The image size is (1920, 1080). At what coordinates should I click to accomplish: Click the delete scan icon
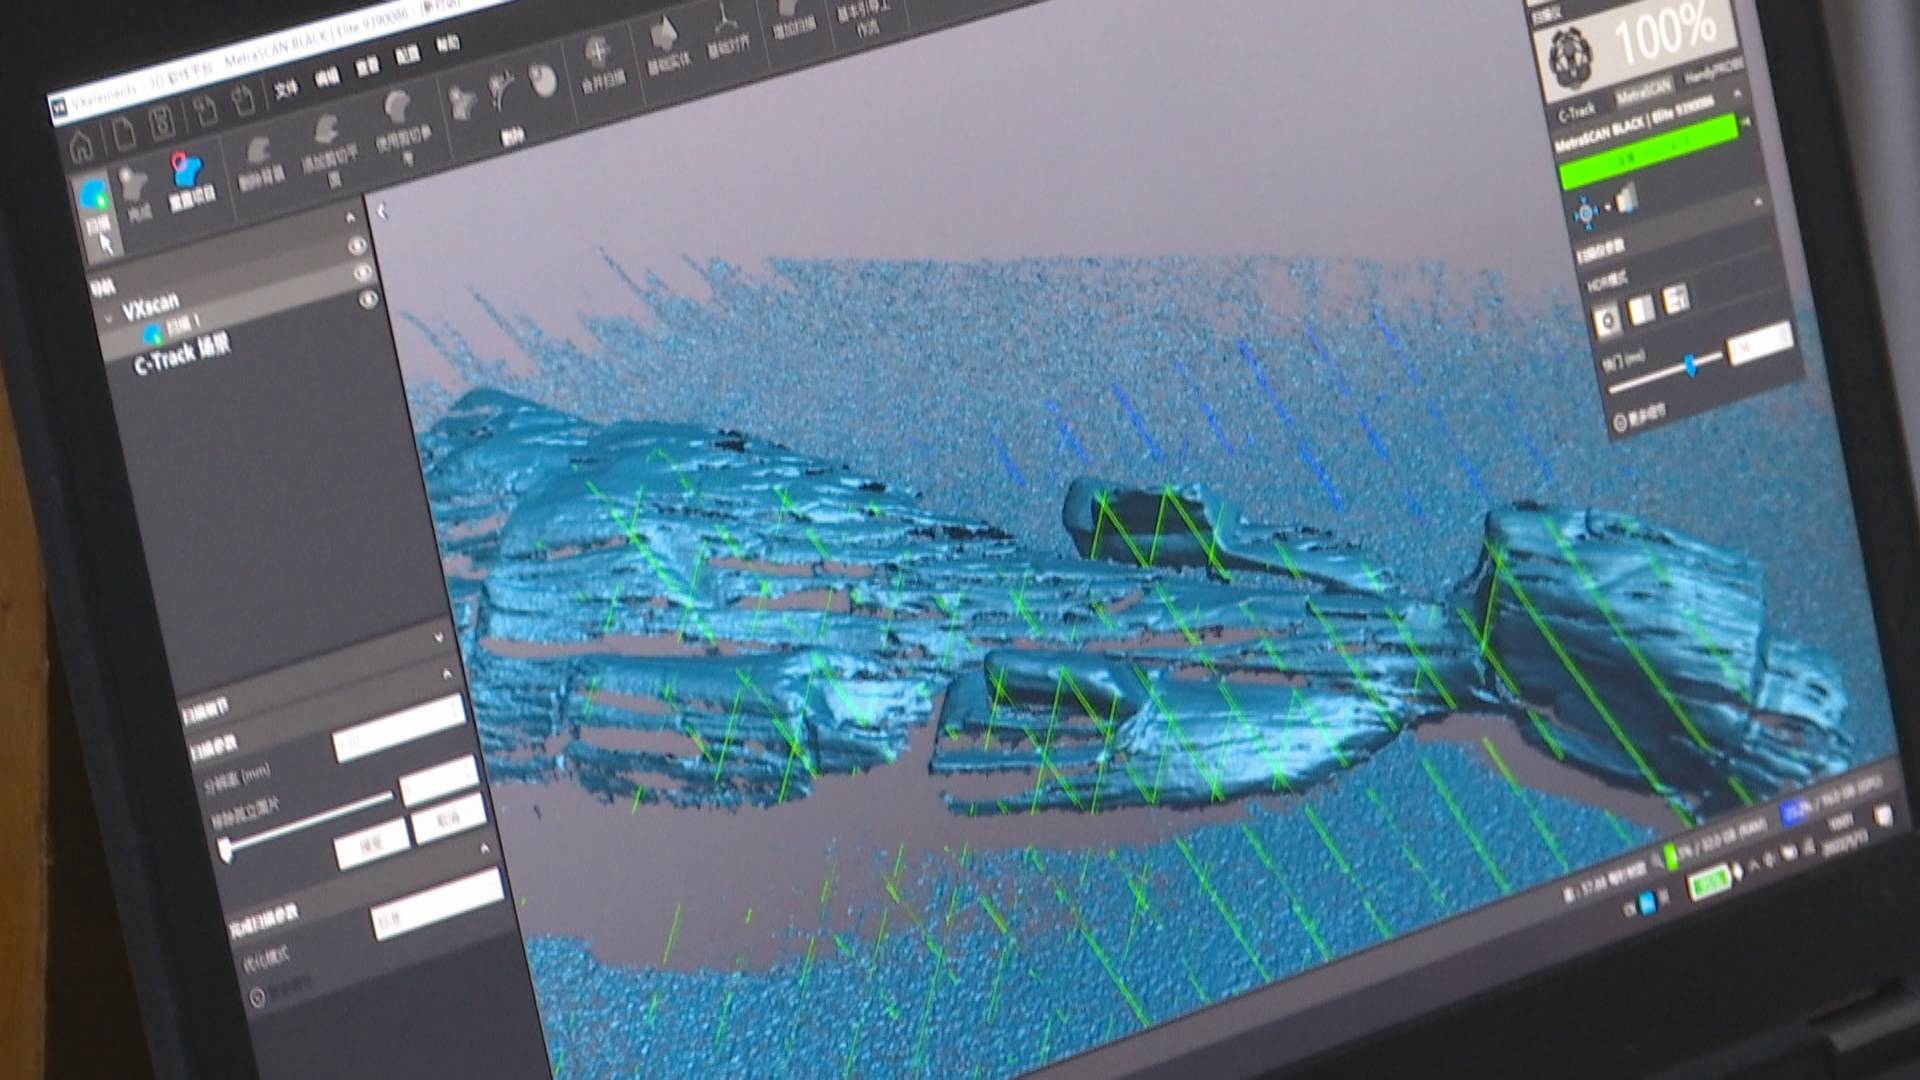click(260, 163)
